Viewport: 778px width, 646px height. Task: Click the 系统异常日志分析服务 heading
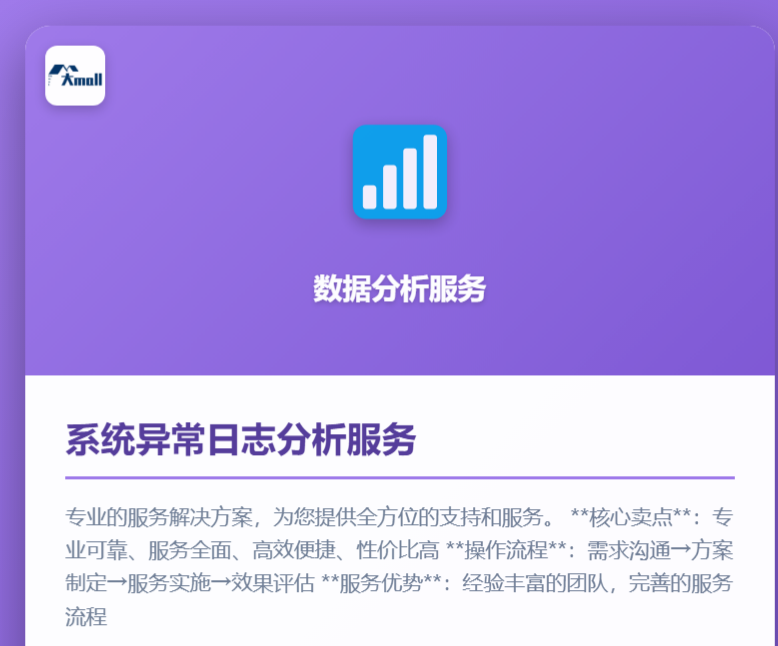point(241,440)
